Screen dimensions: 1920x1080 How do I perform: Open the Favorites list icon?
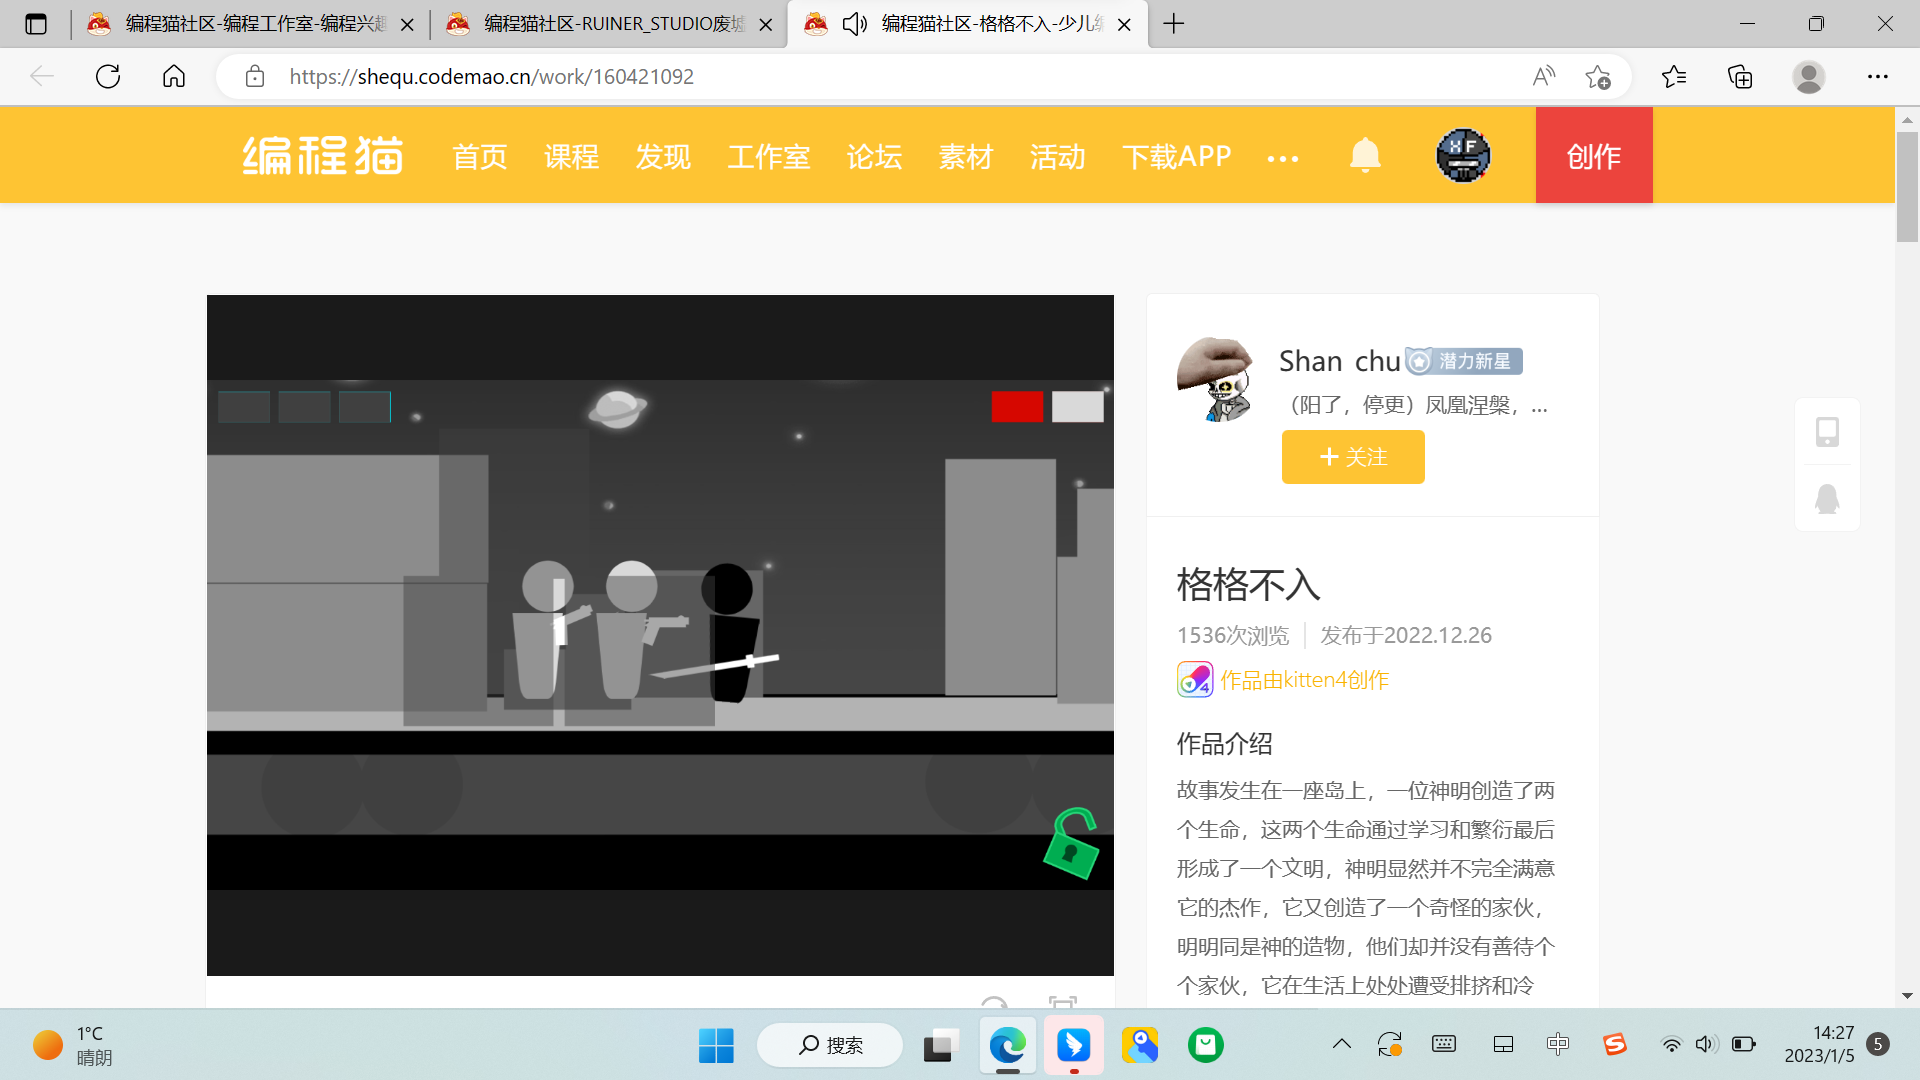(1674, 76)
